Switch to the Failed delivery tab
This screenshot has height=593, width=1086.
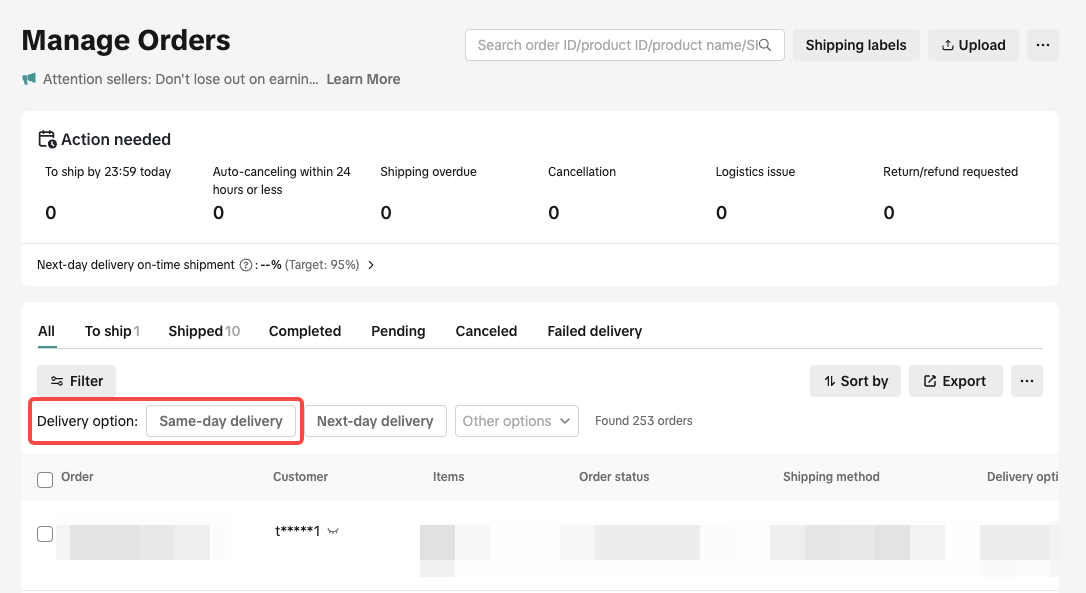(x=594, y=331)
